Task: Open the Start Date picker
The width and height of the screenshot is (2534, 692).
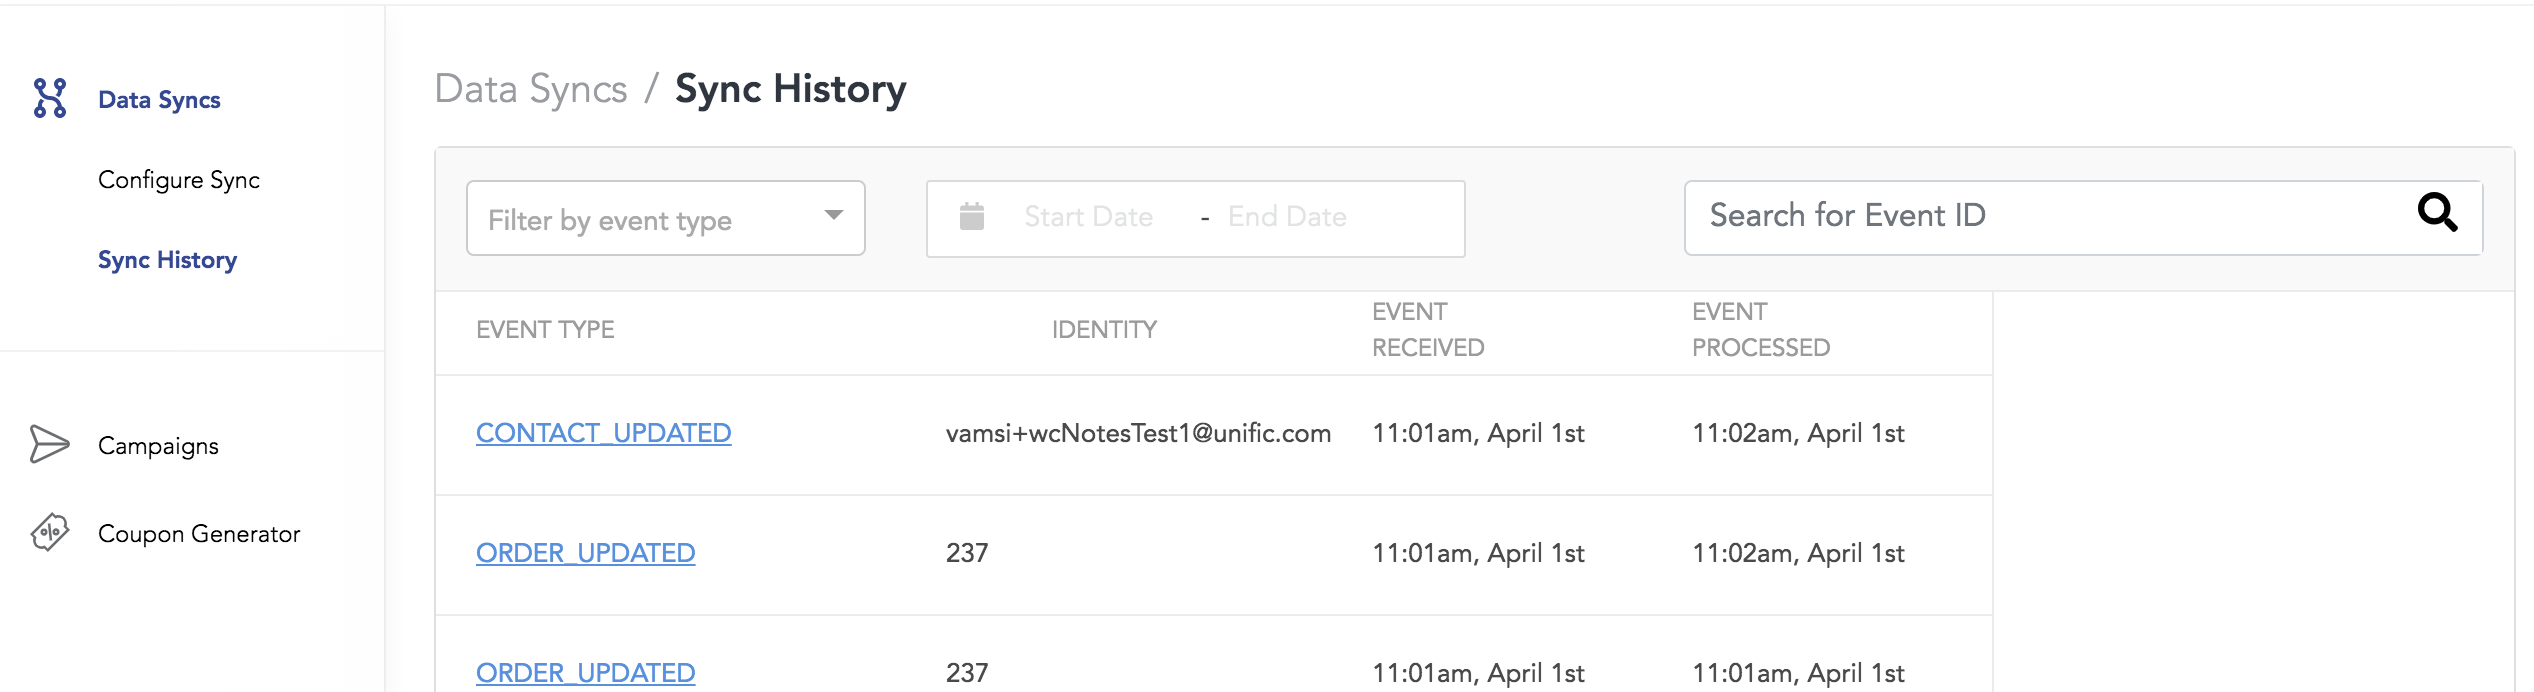Action: tap(1088, 217)
